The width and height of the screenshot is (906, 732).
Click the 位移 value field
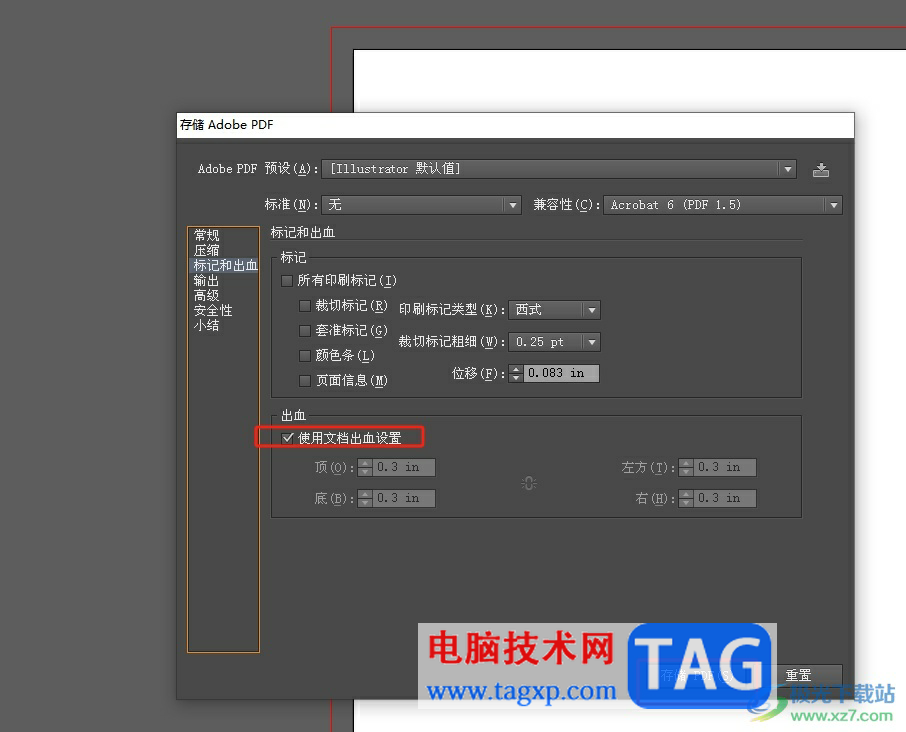click(561, 373)
